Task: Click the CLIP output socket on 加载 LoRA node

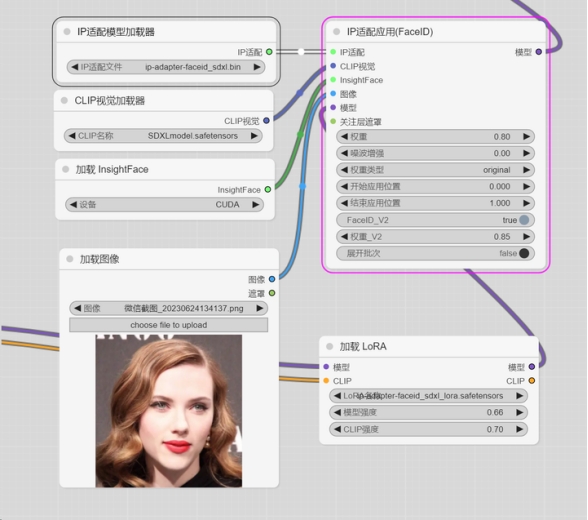Action: point(532,381)
